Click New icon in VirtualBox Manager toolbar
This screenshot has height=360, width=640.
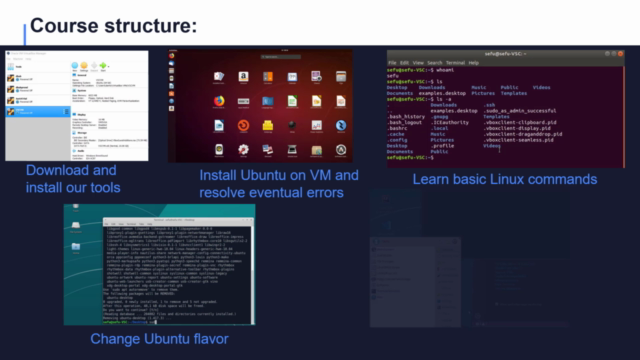pos(75,65)
